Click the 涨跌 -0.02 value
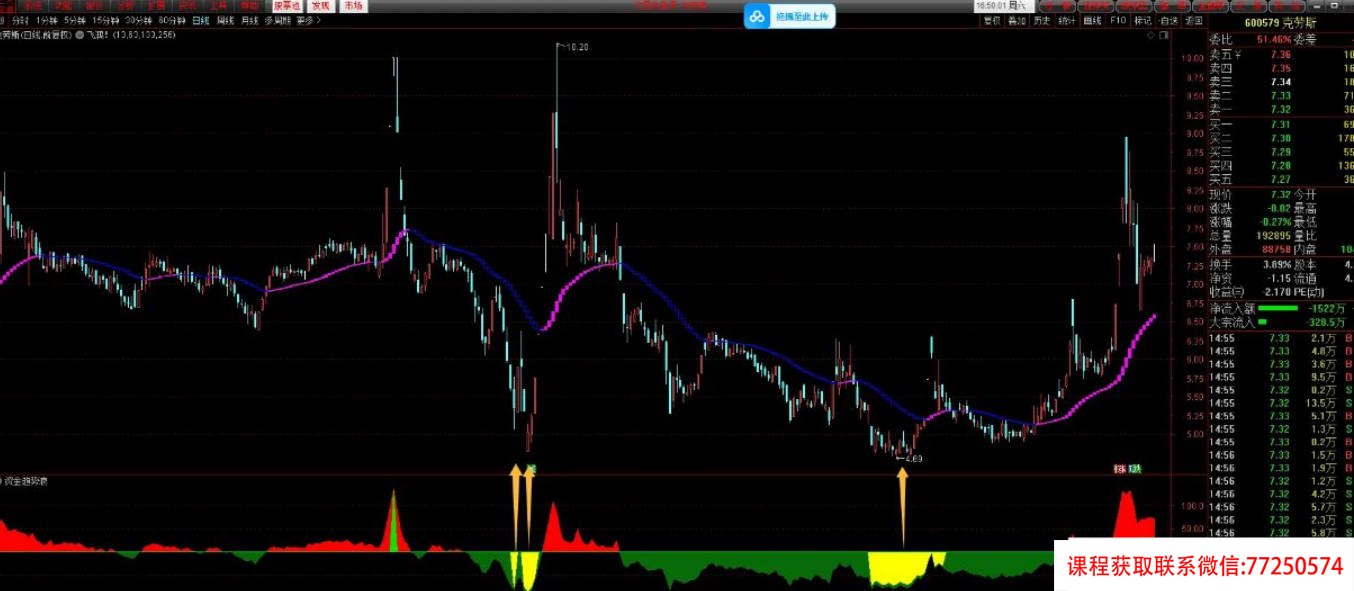This screenshot has height=591, width=1354. coord(1278,208)
